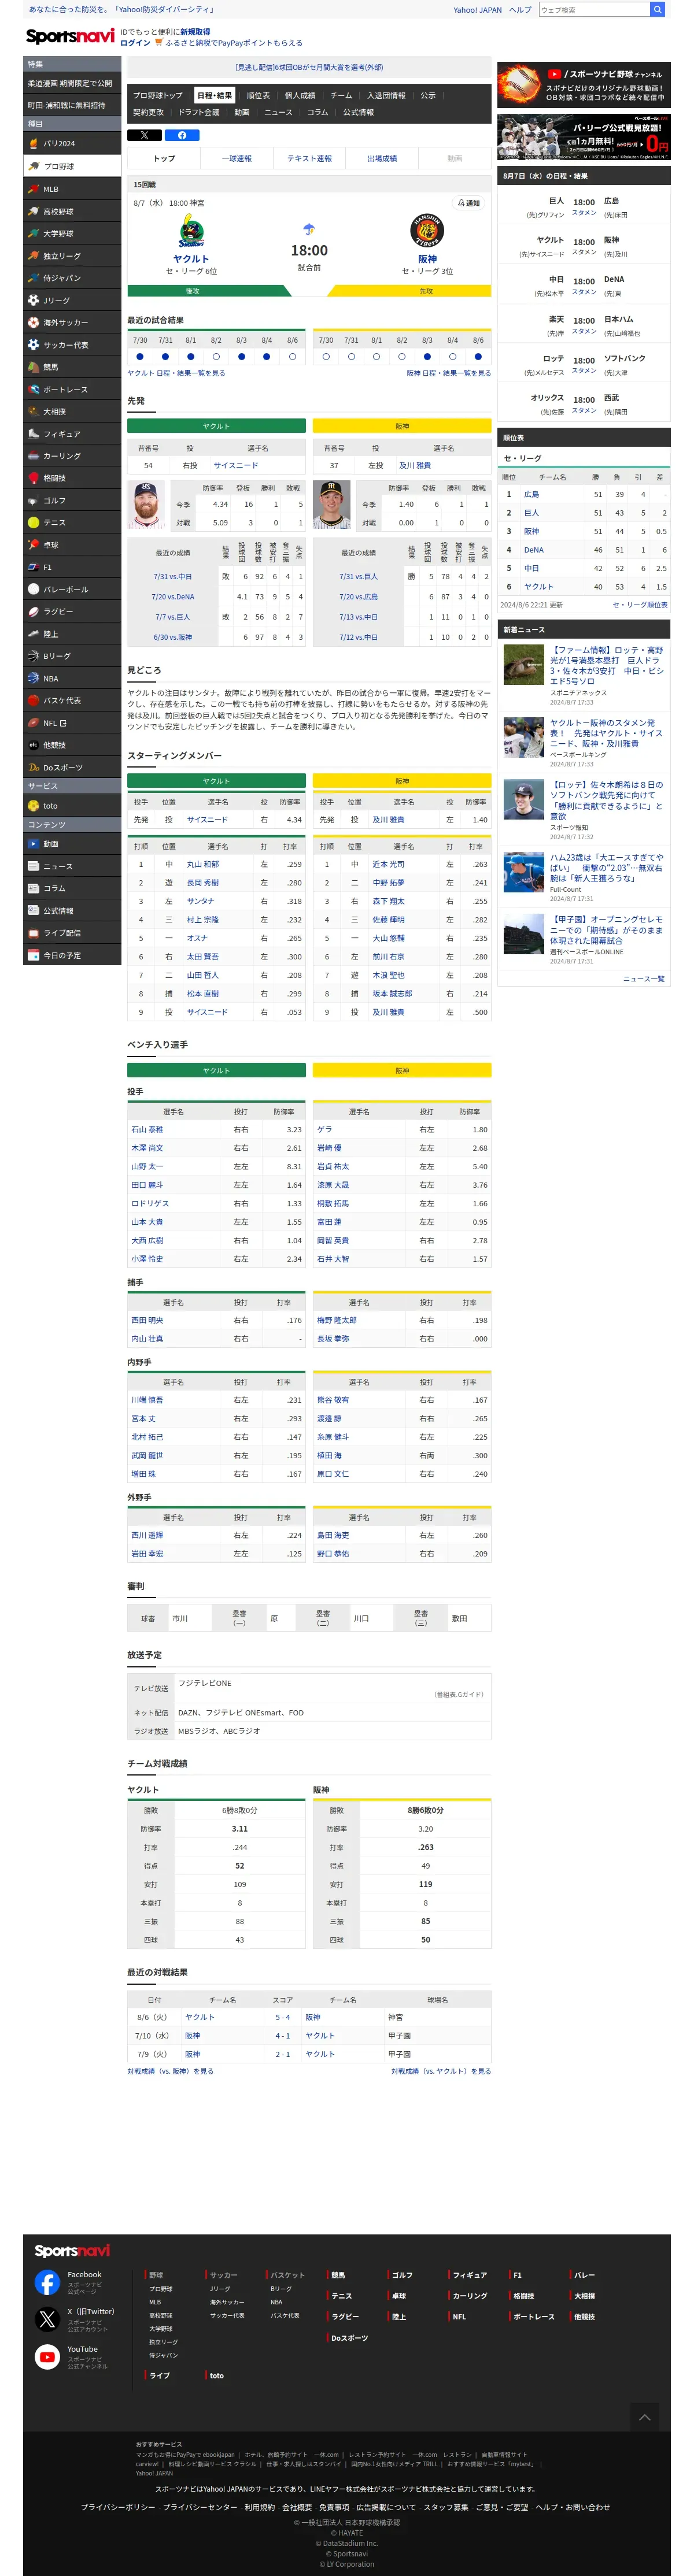Open ゴルフ in the sidebar
The height and width of the screenshot is (2576, 694).
click(x=72, y=501)
